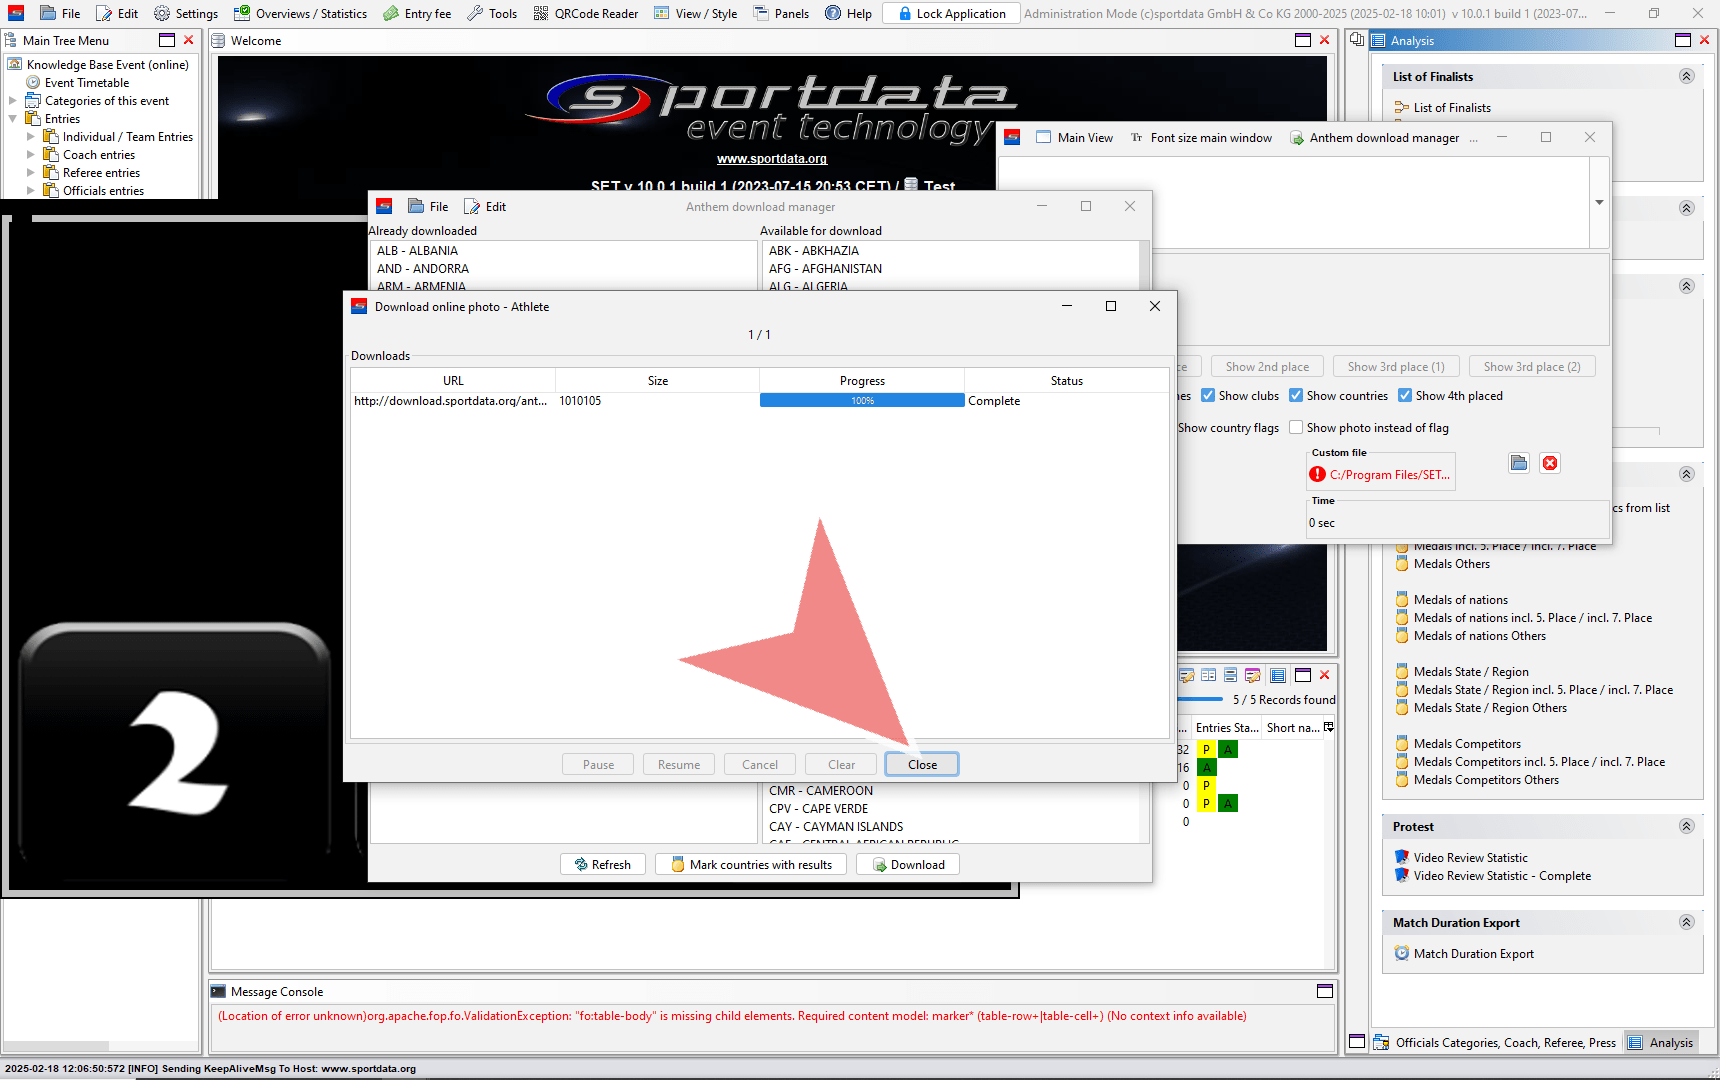1720x1080 pixels.
Task: Collapse the List of Finalists section
Action: (1686, 77)
